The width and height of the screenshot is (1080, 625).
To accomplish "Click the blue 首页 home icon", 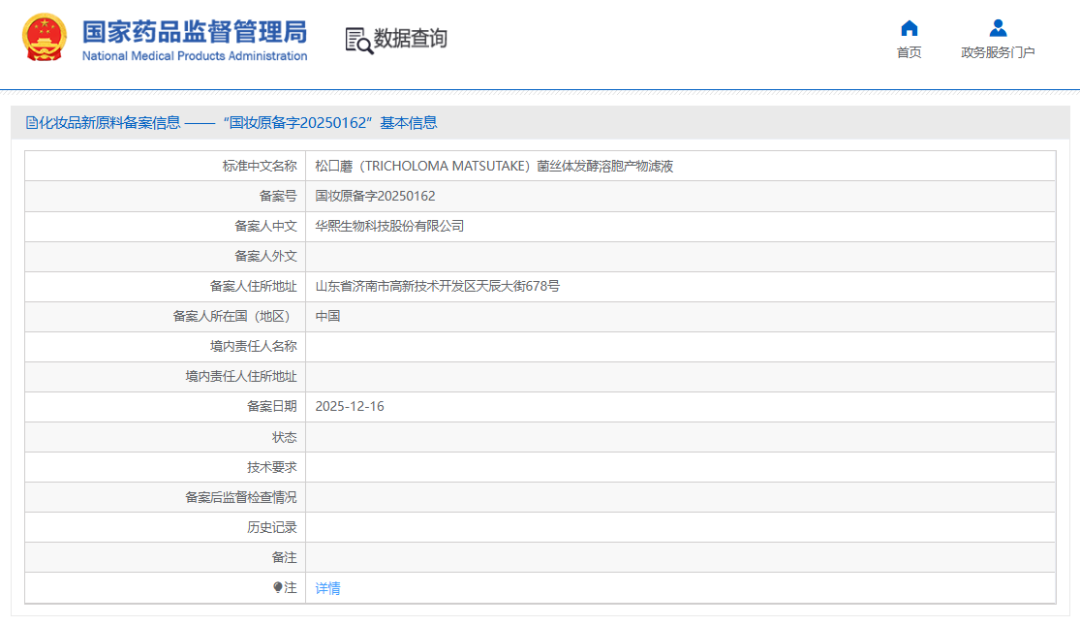I will pyautogui.click(x=908, y=28).
